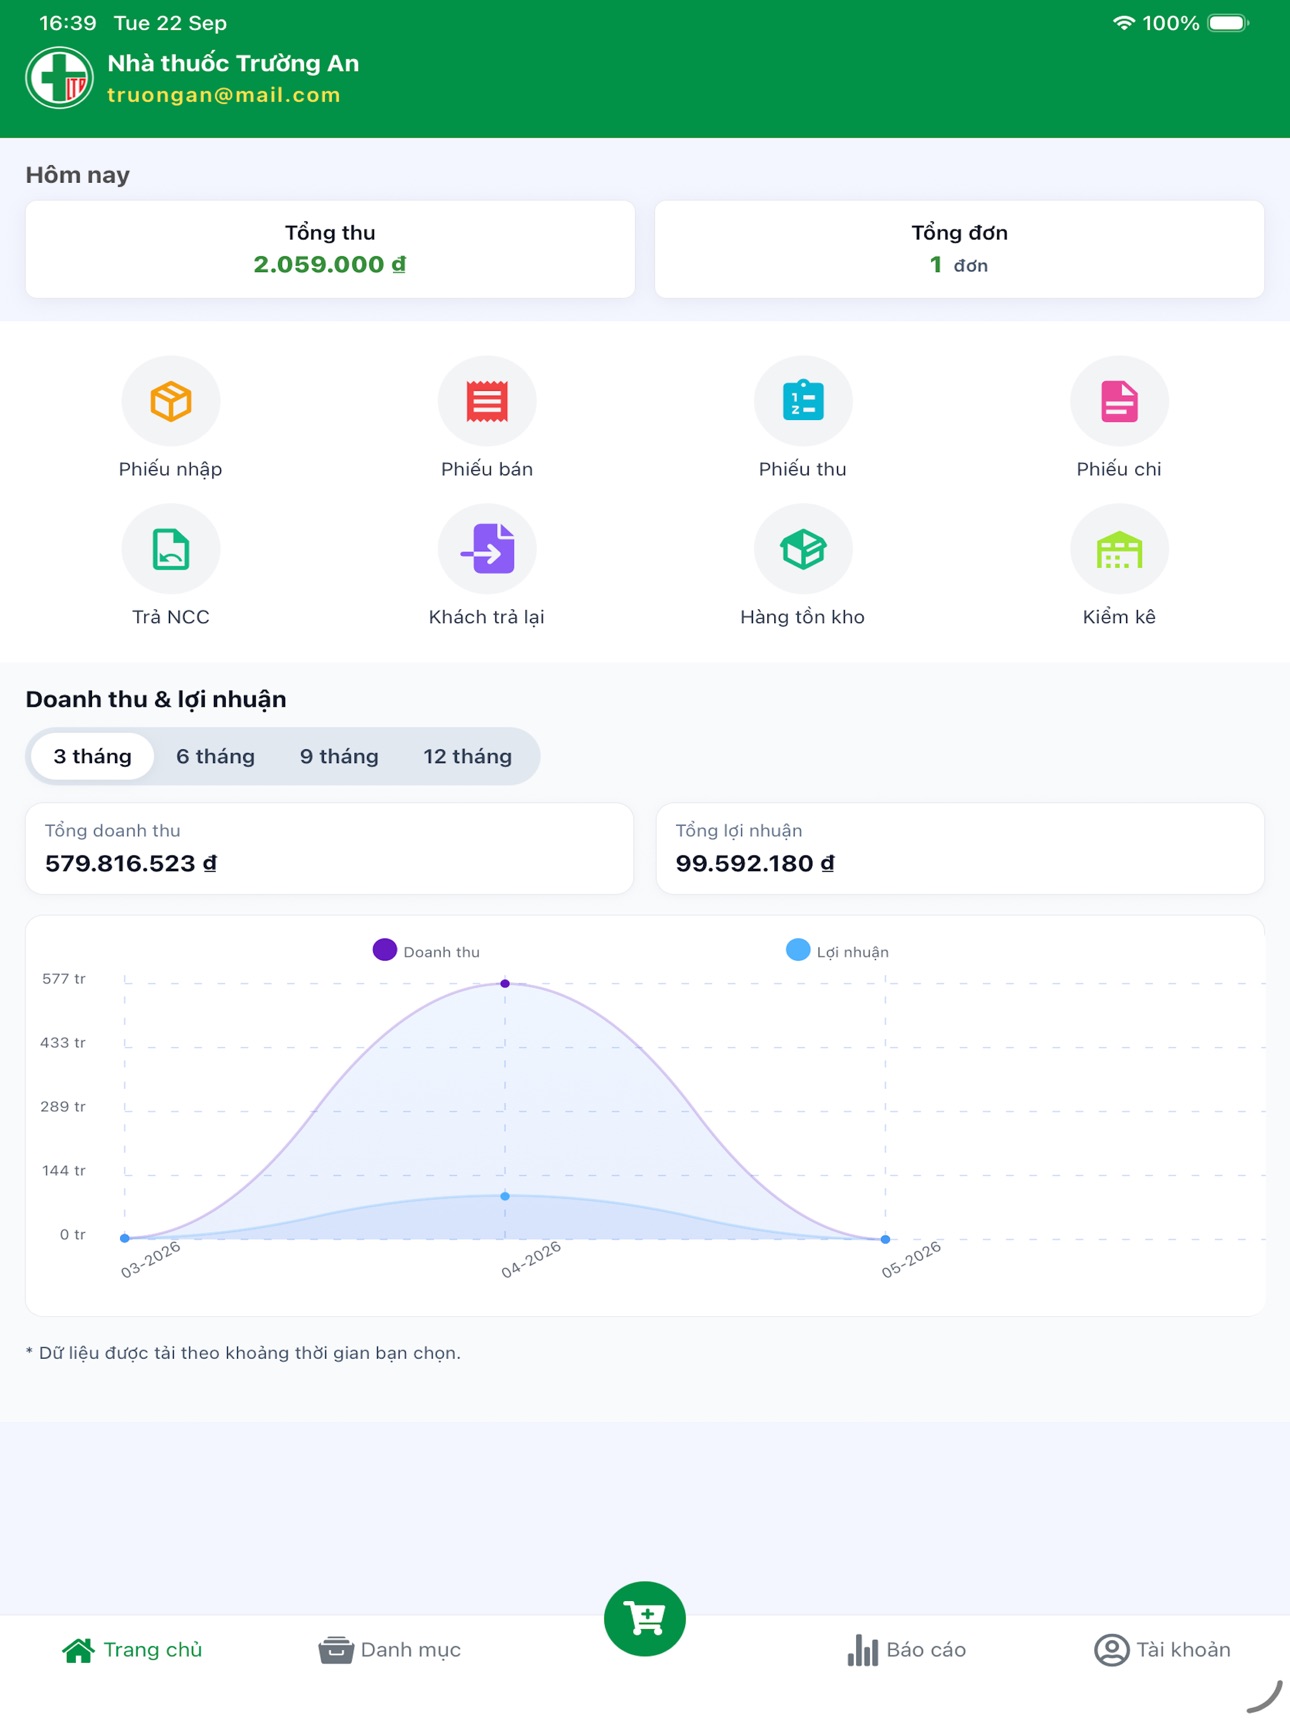Select the 9 tháng period
1290x1720 pixels.
pos(339,756)
